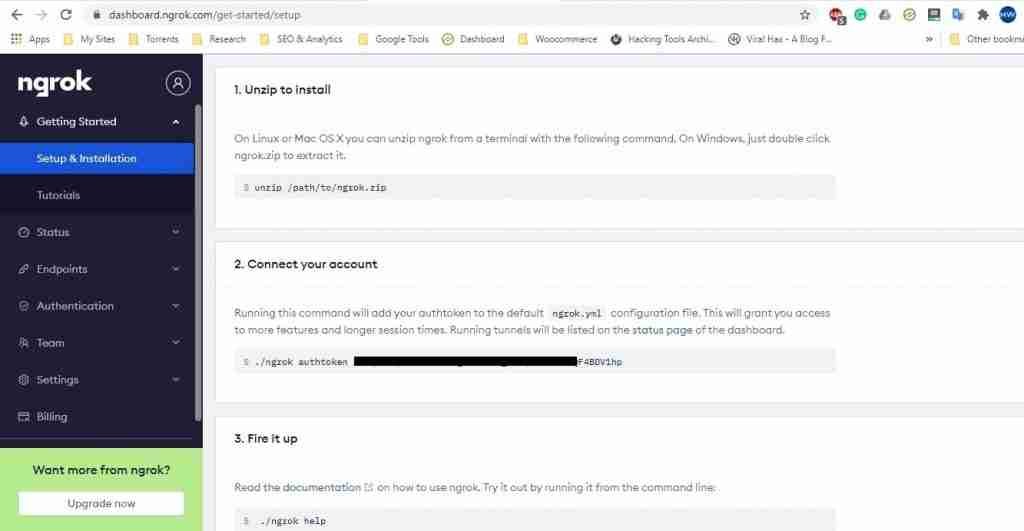Expand the Settings section chevron
Viewport: 1024px width, 531px height.
click(x=176, y=379)
